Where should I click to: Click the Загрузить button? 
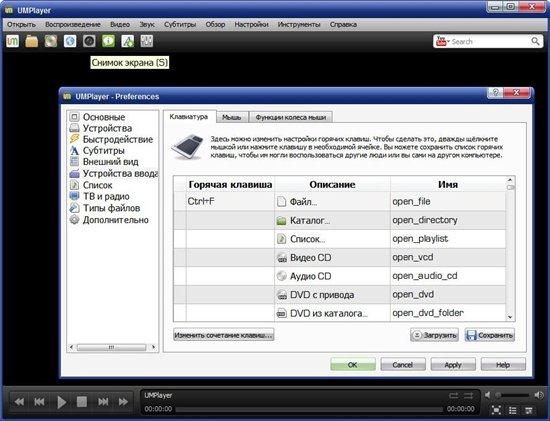pos(434,335)
